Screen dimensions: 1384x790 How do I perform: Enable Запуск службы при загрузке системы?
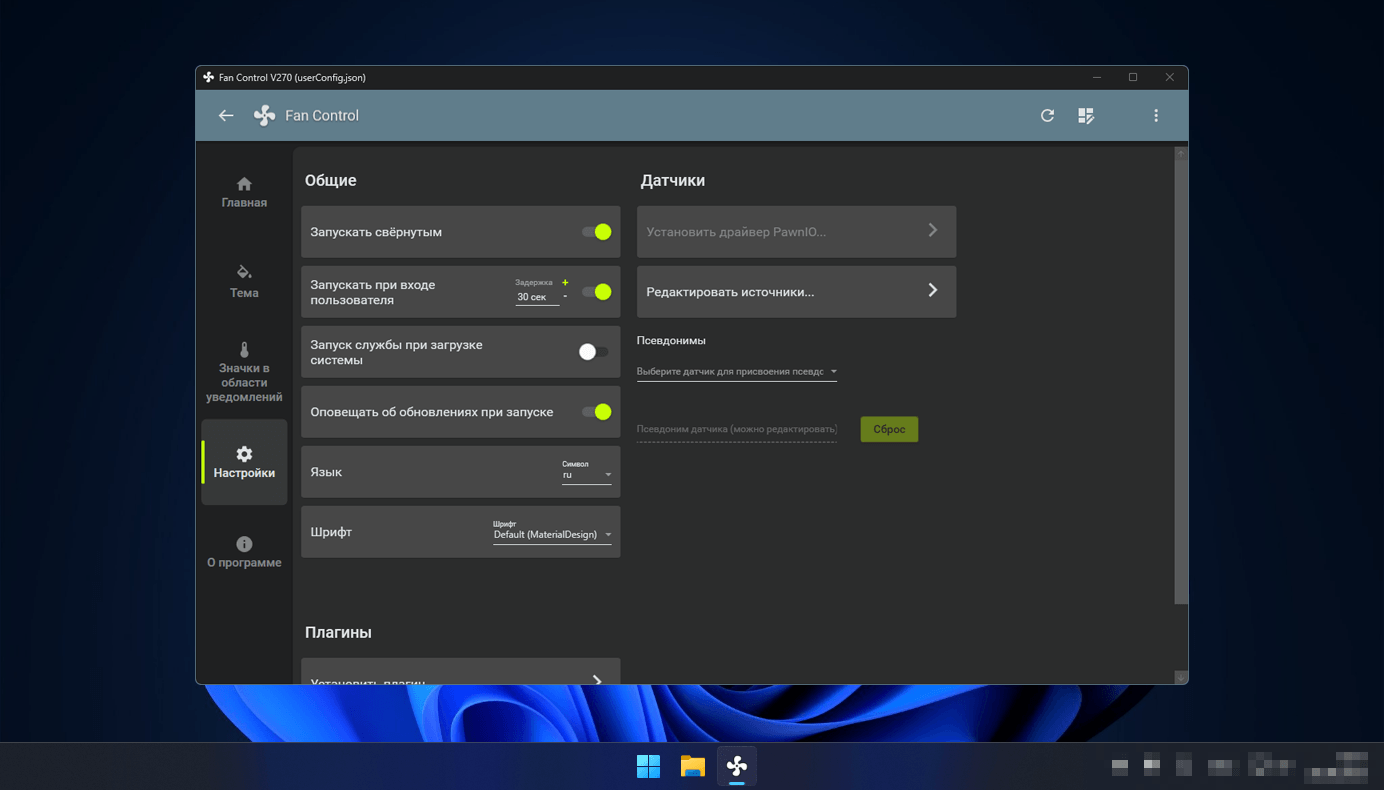[x=593, y=352]
